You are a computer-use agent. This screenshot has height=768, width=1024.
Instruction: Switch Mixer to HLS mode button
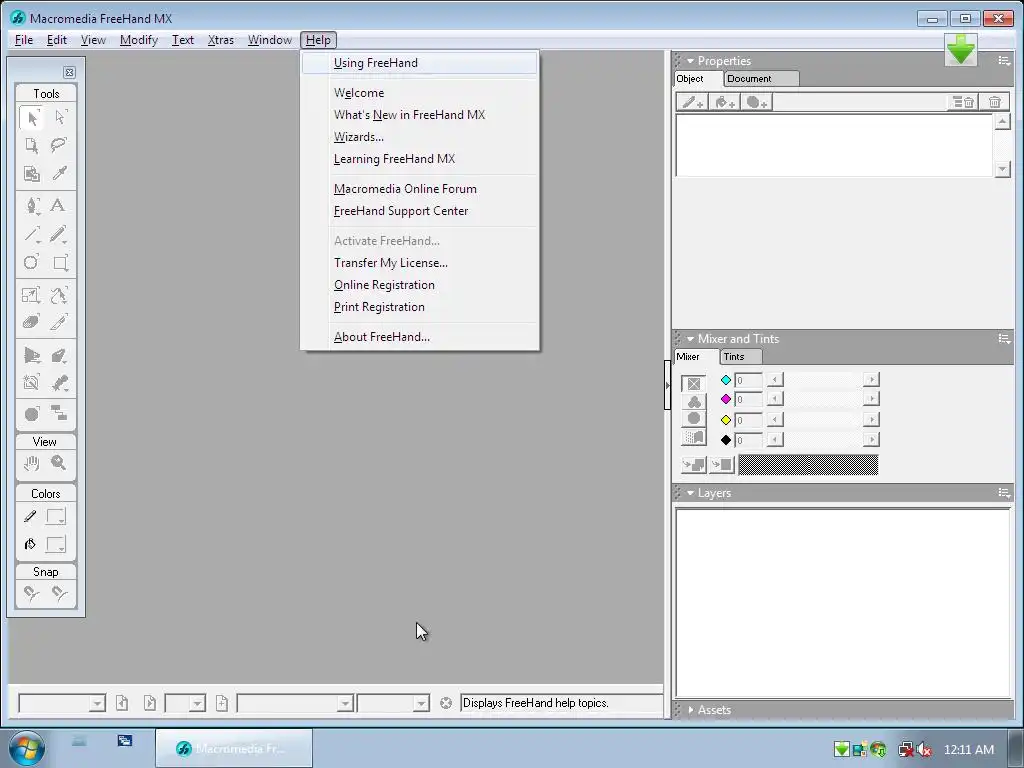[694, 419]
